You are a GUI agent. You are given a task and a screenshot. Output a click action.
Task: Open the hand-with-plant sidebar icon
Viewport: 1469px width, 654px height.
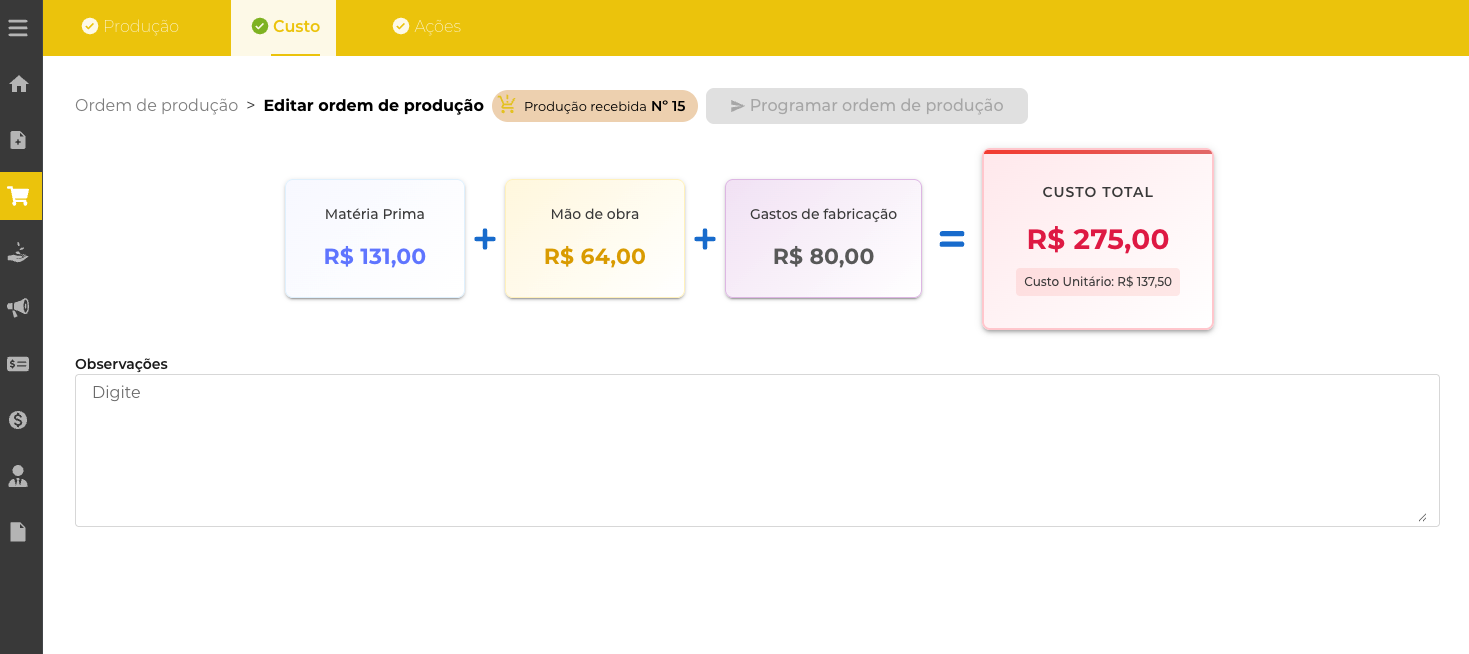[x=18, y=252]
